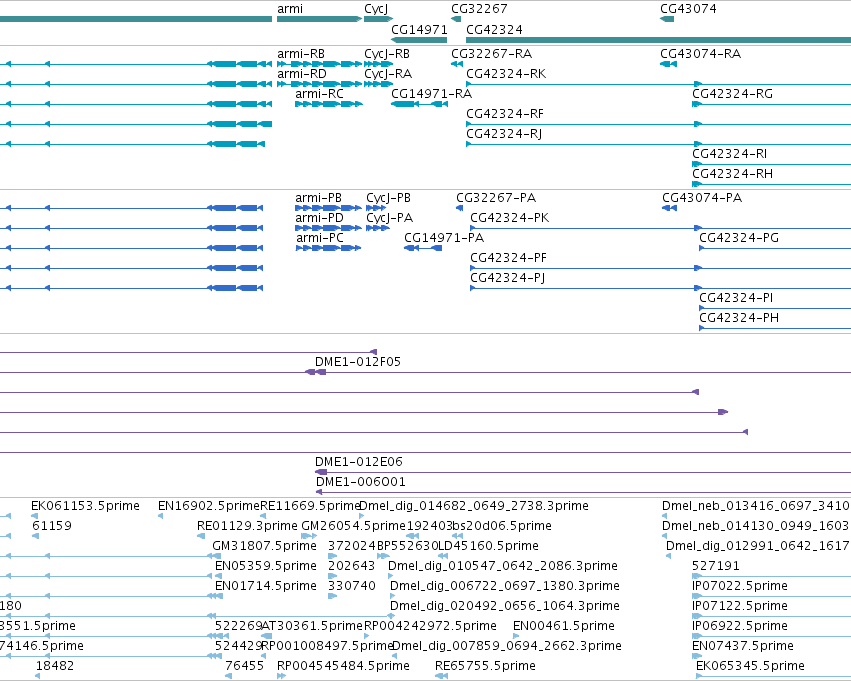
Task: Select the 61159 EST label
Action: coord(52,526)
